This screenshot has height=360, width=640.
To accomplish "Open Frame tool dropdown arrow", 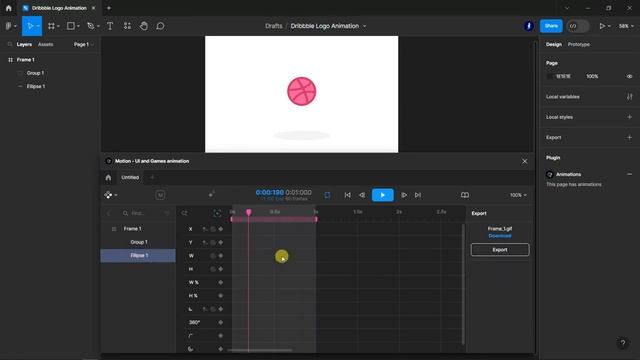I will click(58, 26).
